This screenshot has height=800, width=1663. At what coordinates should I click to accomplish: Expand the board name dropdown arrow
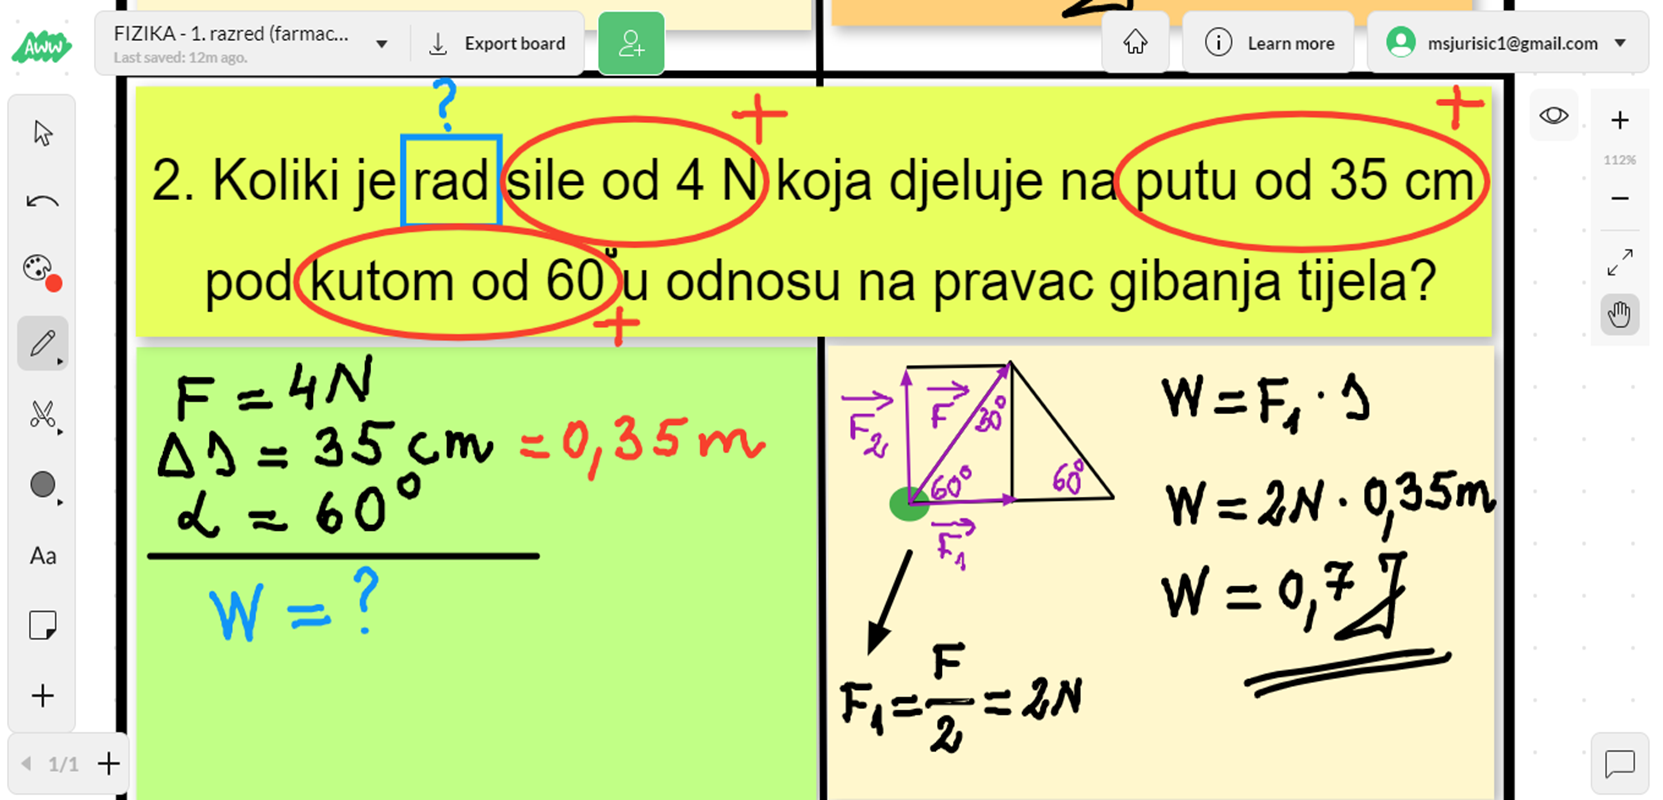tap(381, 44)
